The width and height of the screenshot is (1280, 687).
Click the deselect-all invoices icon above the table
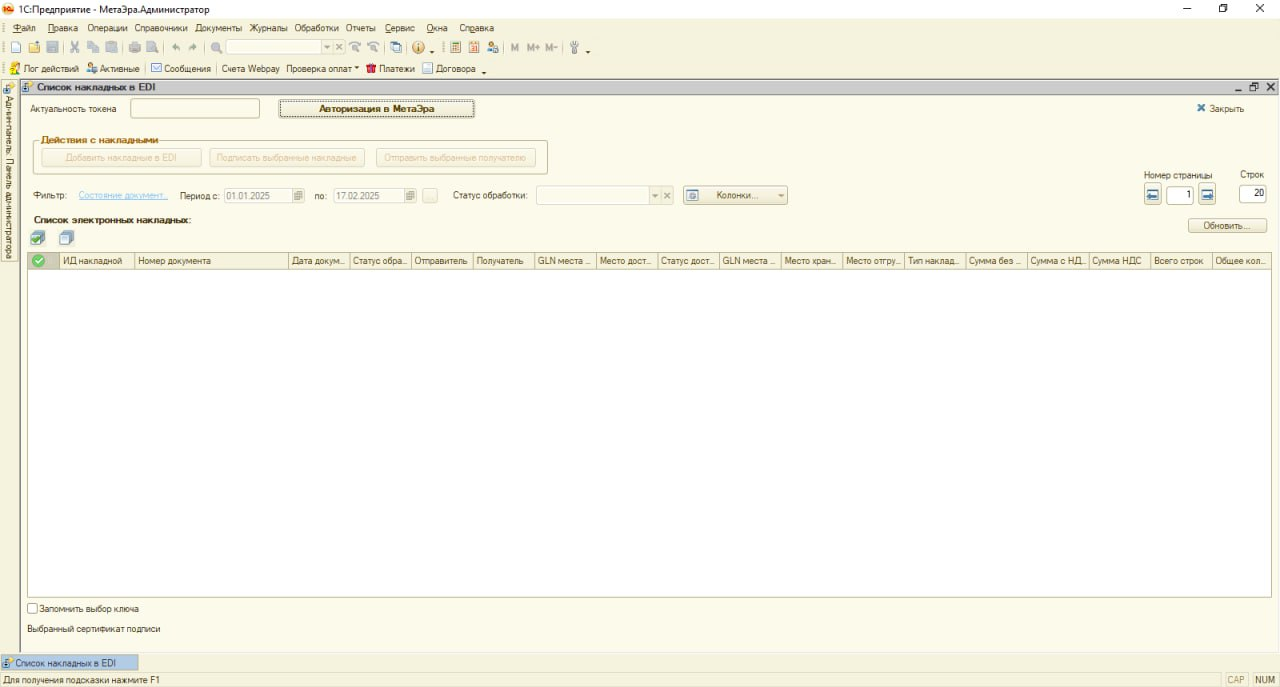pos(66,238)
